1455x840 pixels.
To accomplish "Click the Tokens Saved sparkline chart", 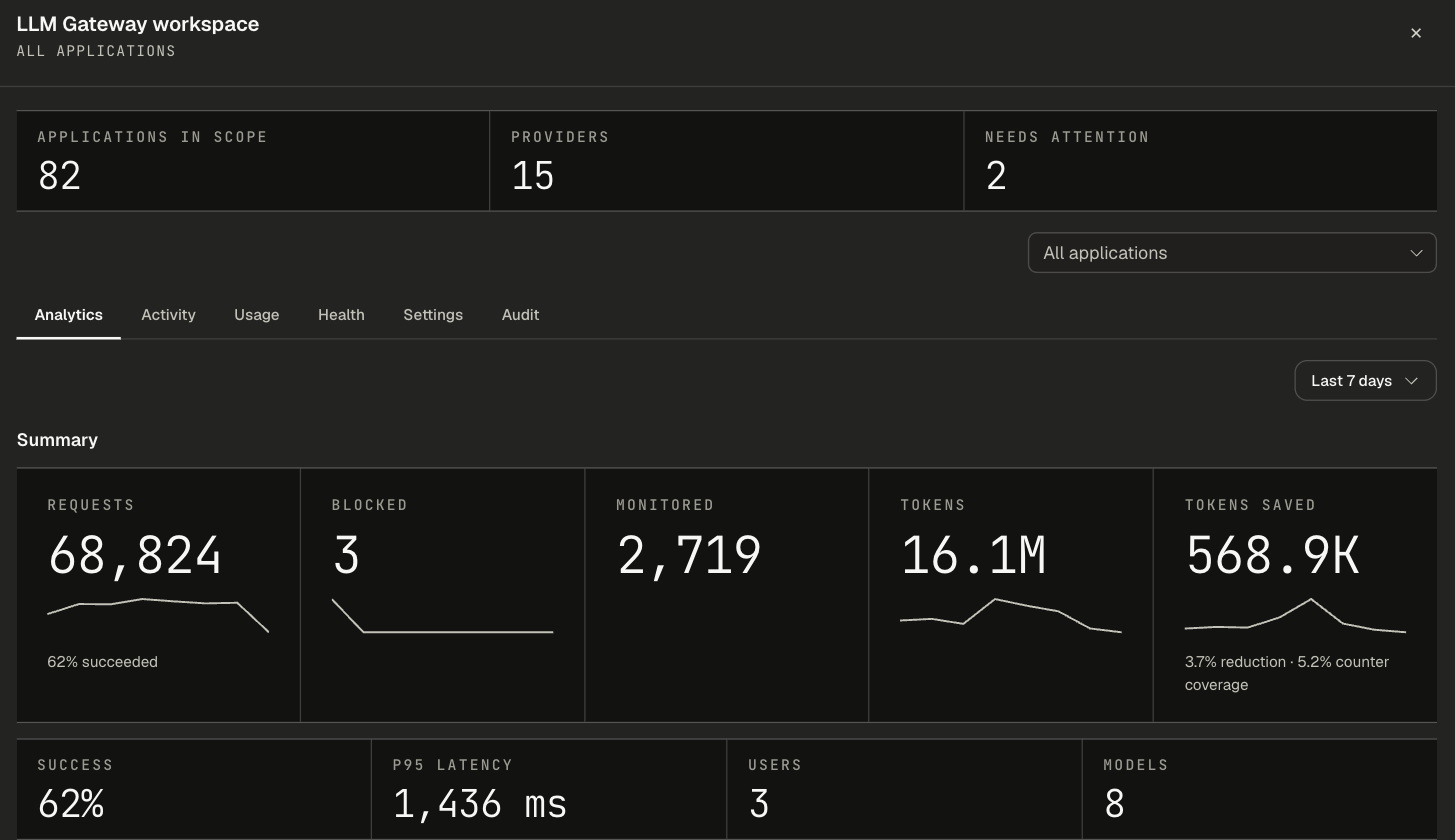I will click(x=1295, y=615).
